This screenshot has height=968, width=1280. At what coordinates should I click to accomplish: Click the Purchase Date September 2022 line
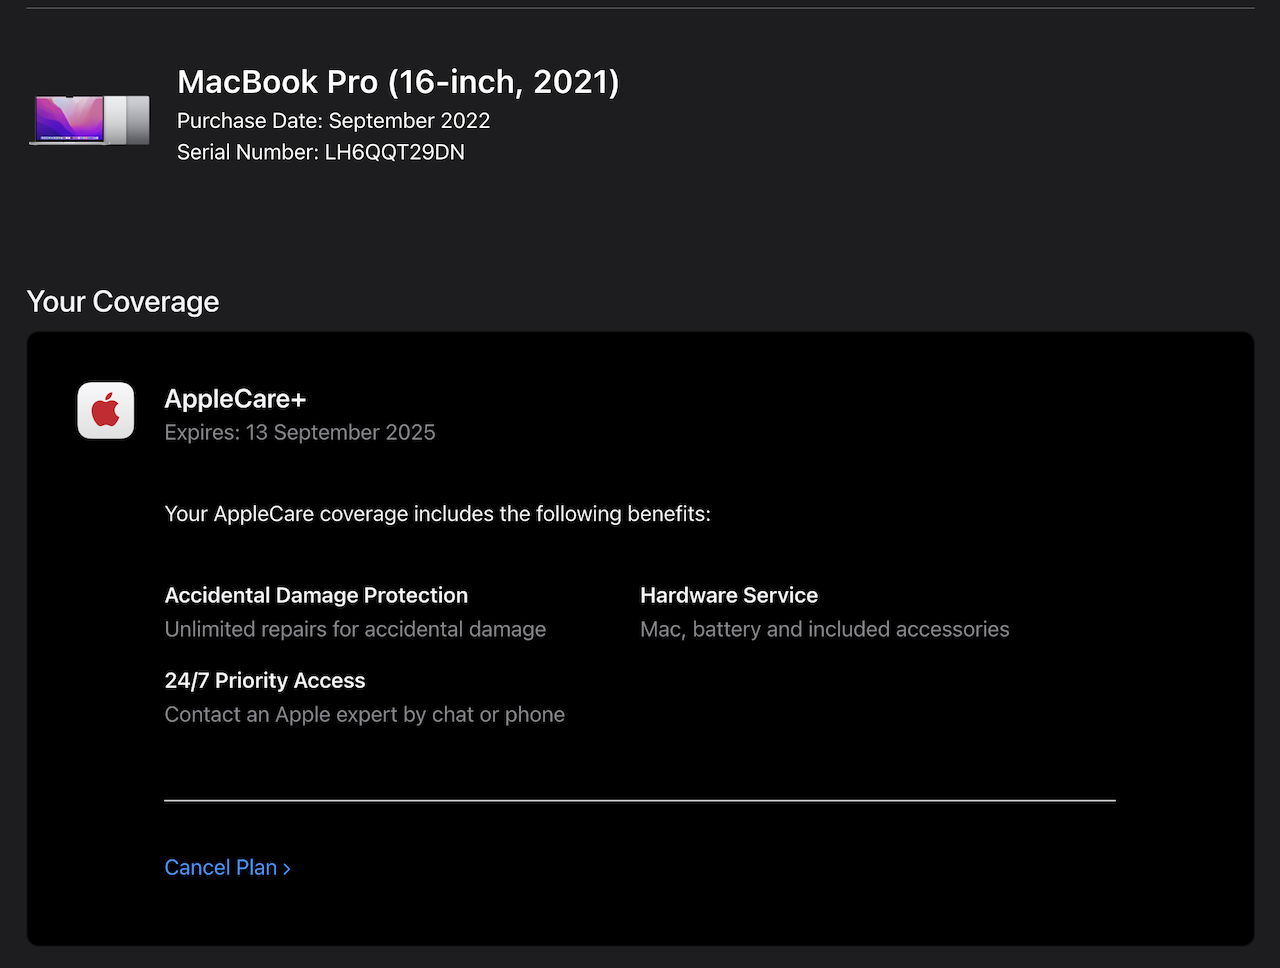click(333, 121)
